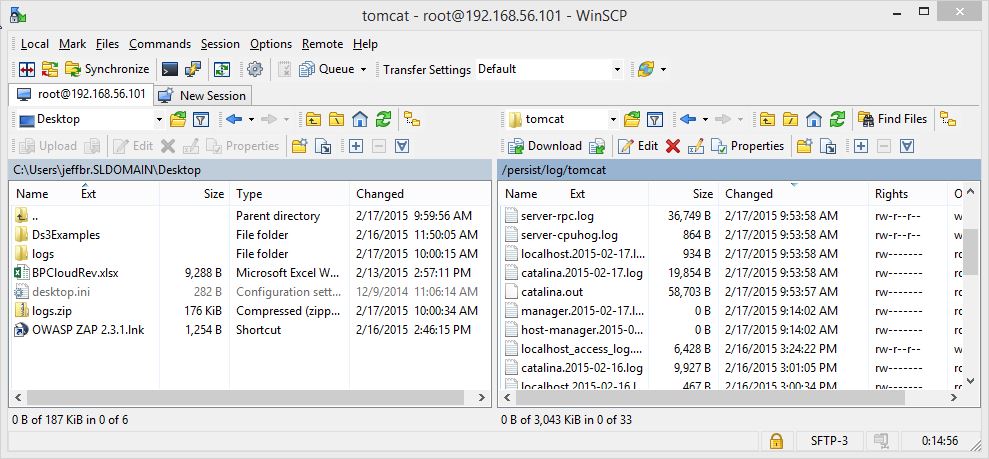Expand the Queue dropdown arrow
Screen dimensions: 989x459
363,70
